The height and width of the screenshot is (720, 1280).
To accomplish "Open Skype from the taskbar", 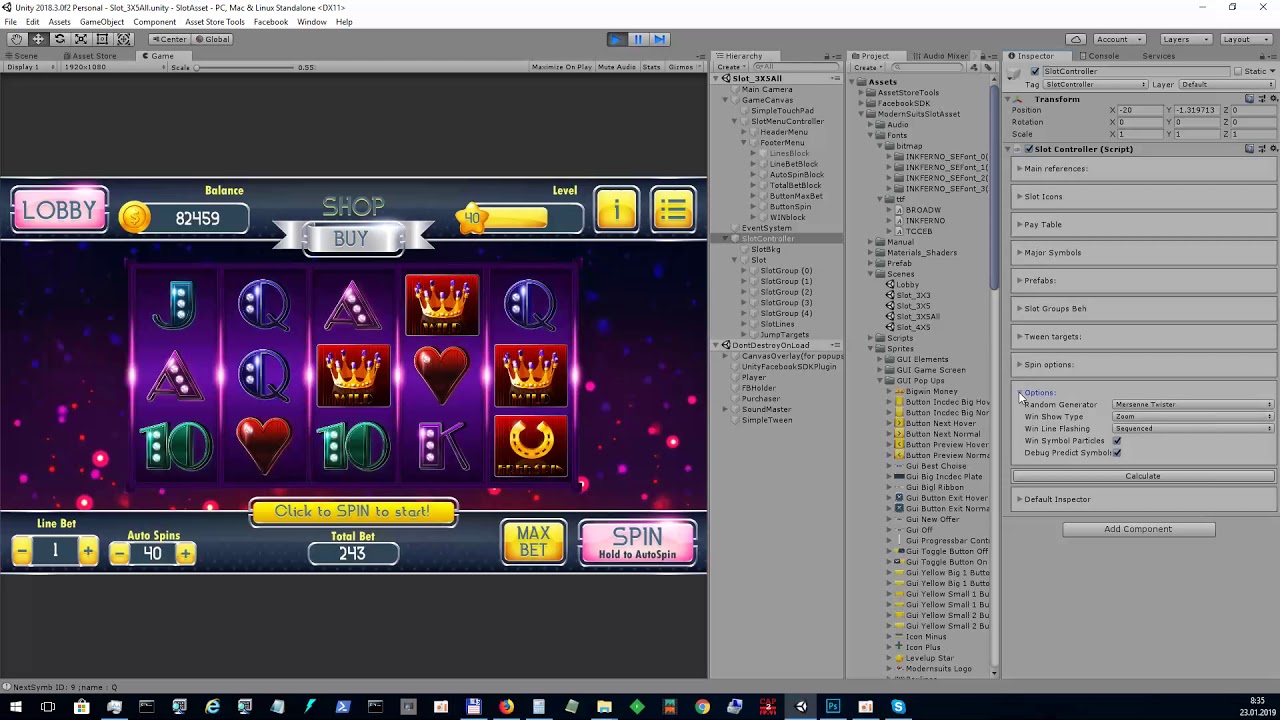I will click(898, 707).
